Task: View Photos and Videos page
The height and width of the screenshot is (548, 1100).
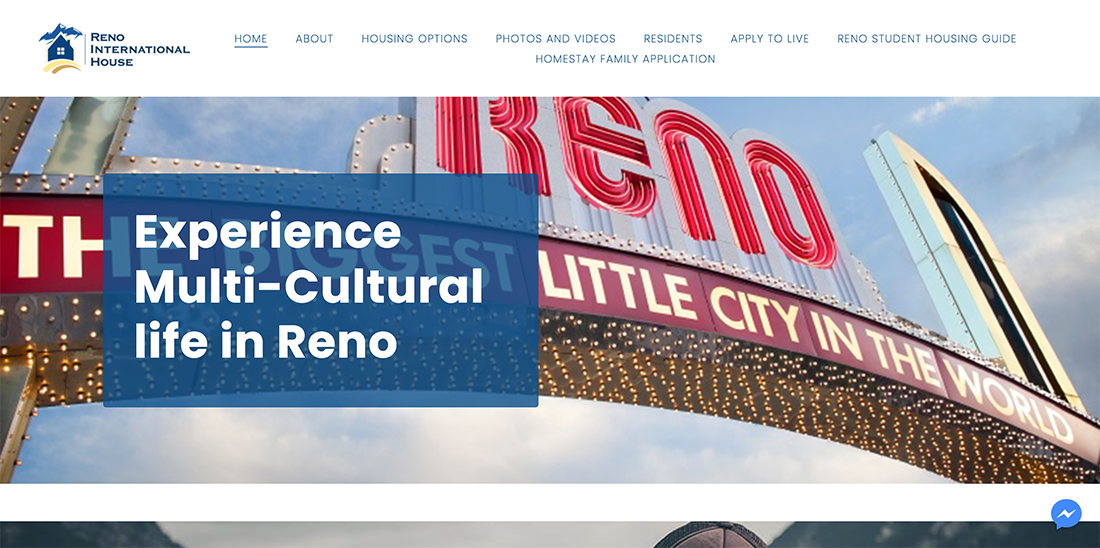Action: 556,39
